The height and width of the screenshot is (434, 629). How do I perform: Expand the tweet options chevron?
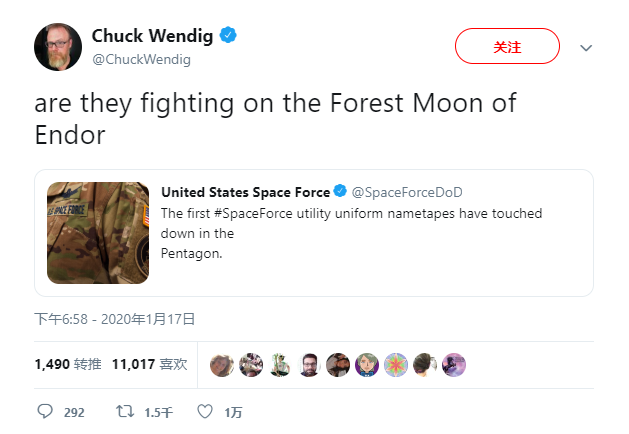coord(586,48)
